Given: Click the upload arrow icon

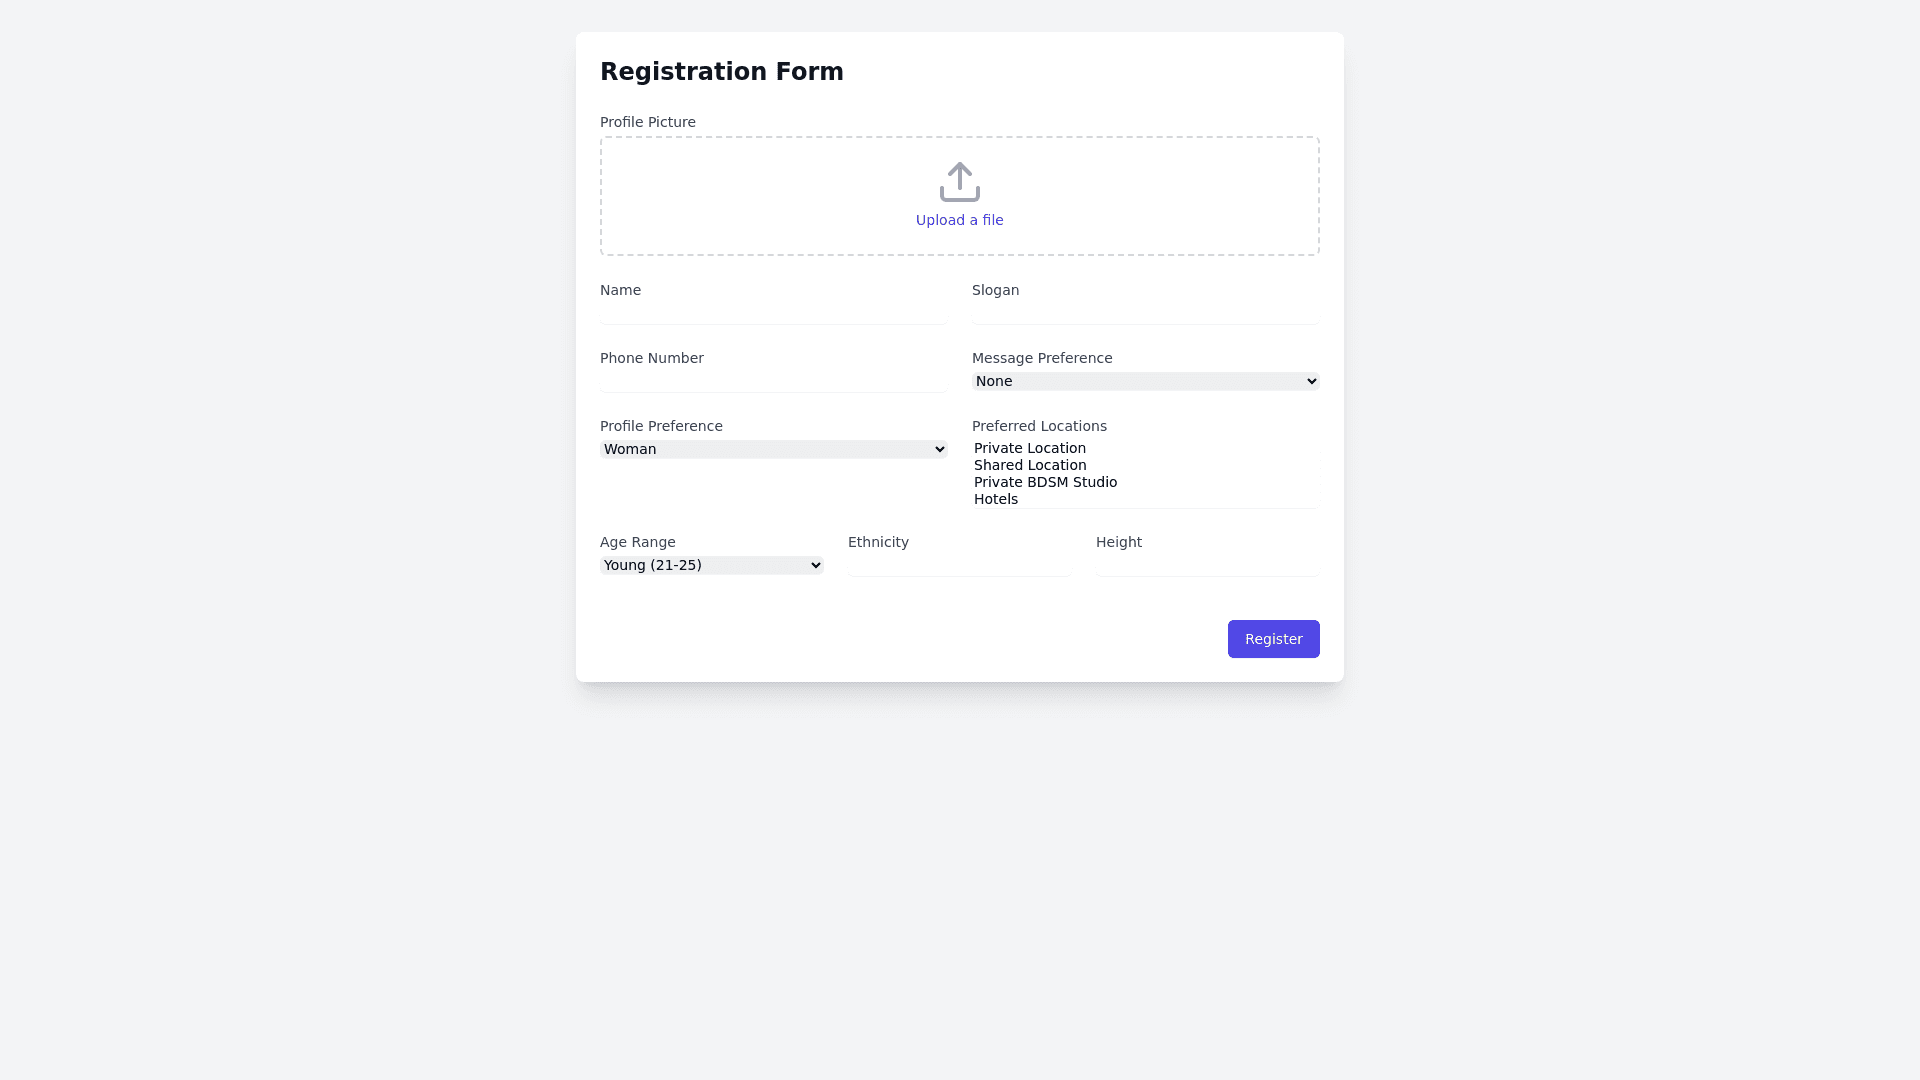Looking at the screenshot, I should coord(959,182).
